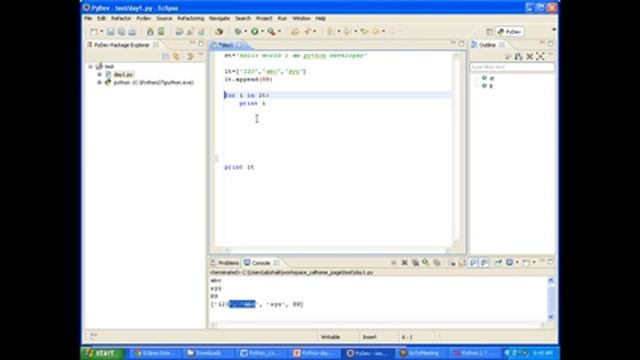Click the Console scrollbar up arrow
This screenshot has width=640, height=360.
pyautogui.click(x=551, y=281)
